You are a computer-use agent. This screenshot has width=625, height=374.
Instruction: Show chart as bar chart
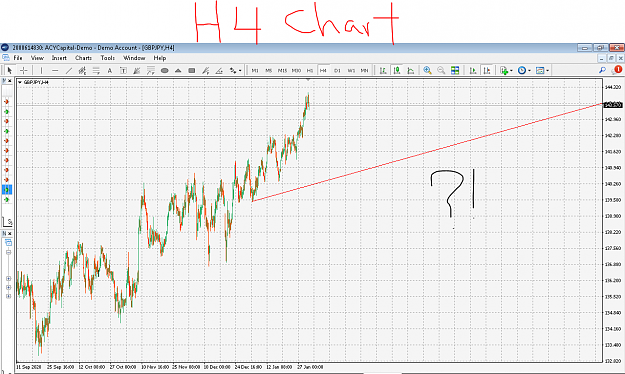(383, 71)
